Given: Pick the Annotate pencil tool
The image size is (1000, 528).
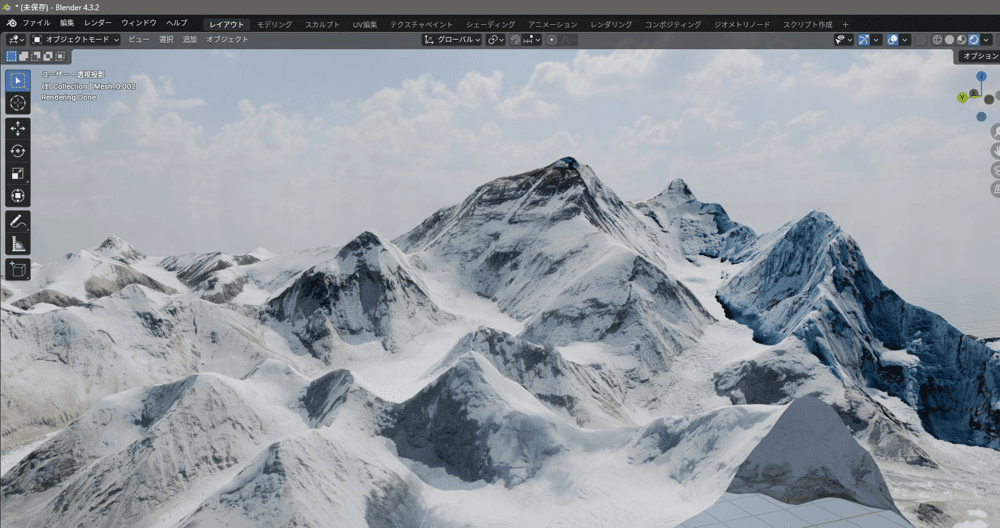Looking at the screenshot, I should [x=18, y=221].
